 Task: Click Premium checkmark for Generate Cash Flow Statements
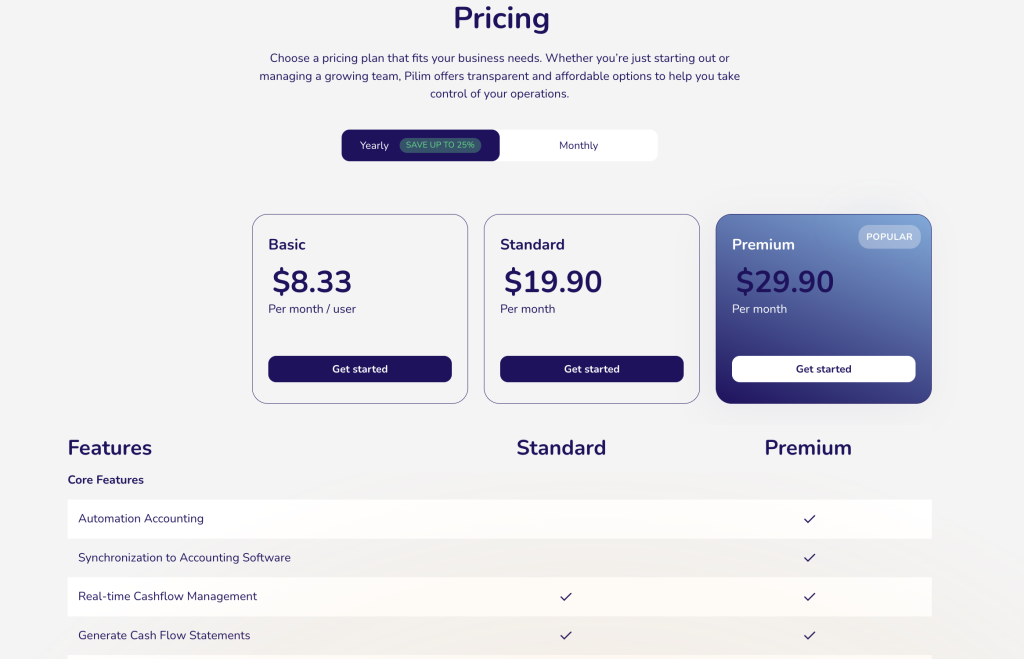[x=810, y=635]
